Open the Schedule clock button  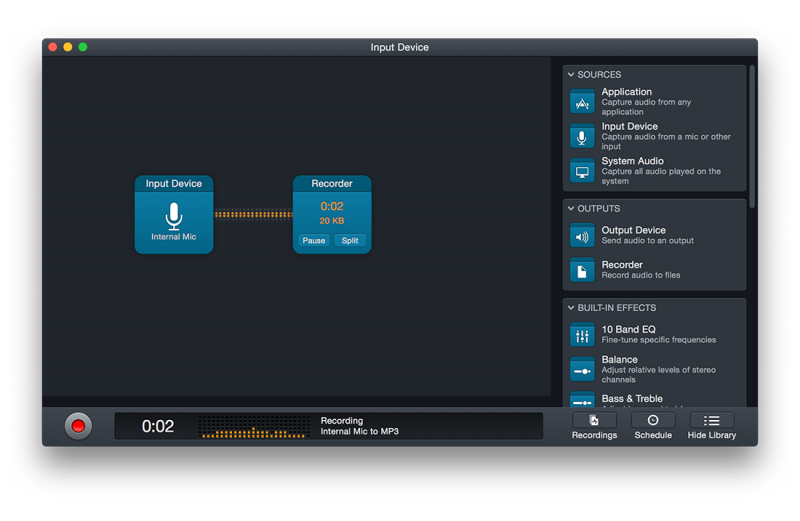click(653, 426)
